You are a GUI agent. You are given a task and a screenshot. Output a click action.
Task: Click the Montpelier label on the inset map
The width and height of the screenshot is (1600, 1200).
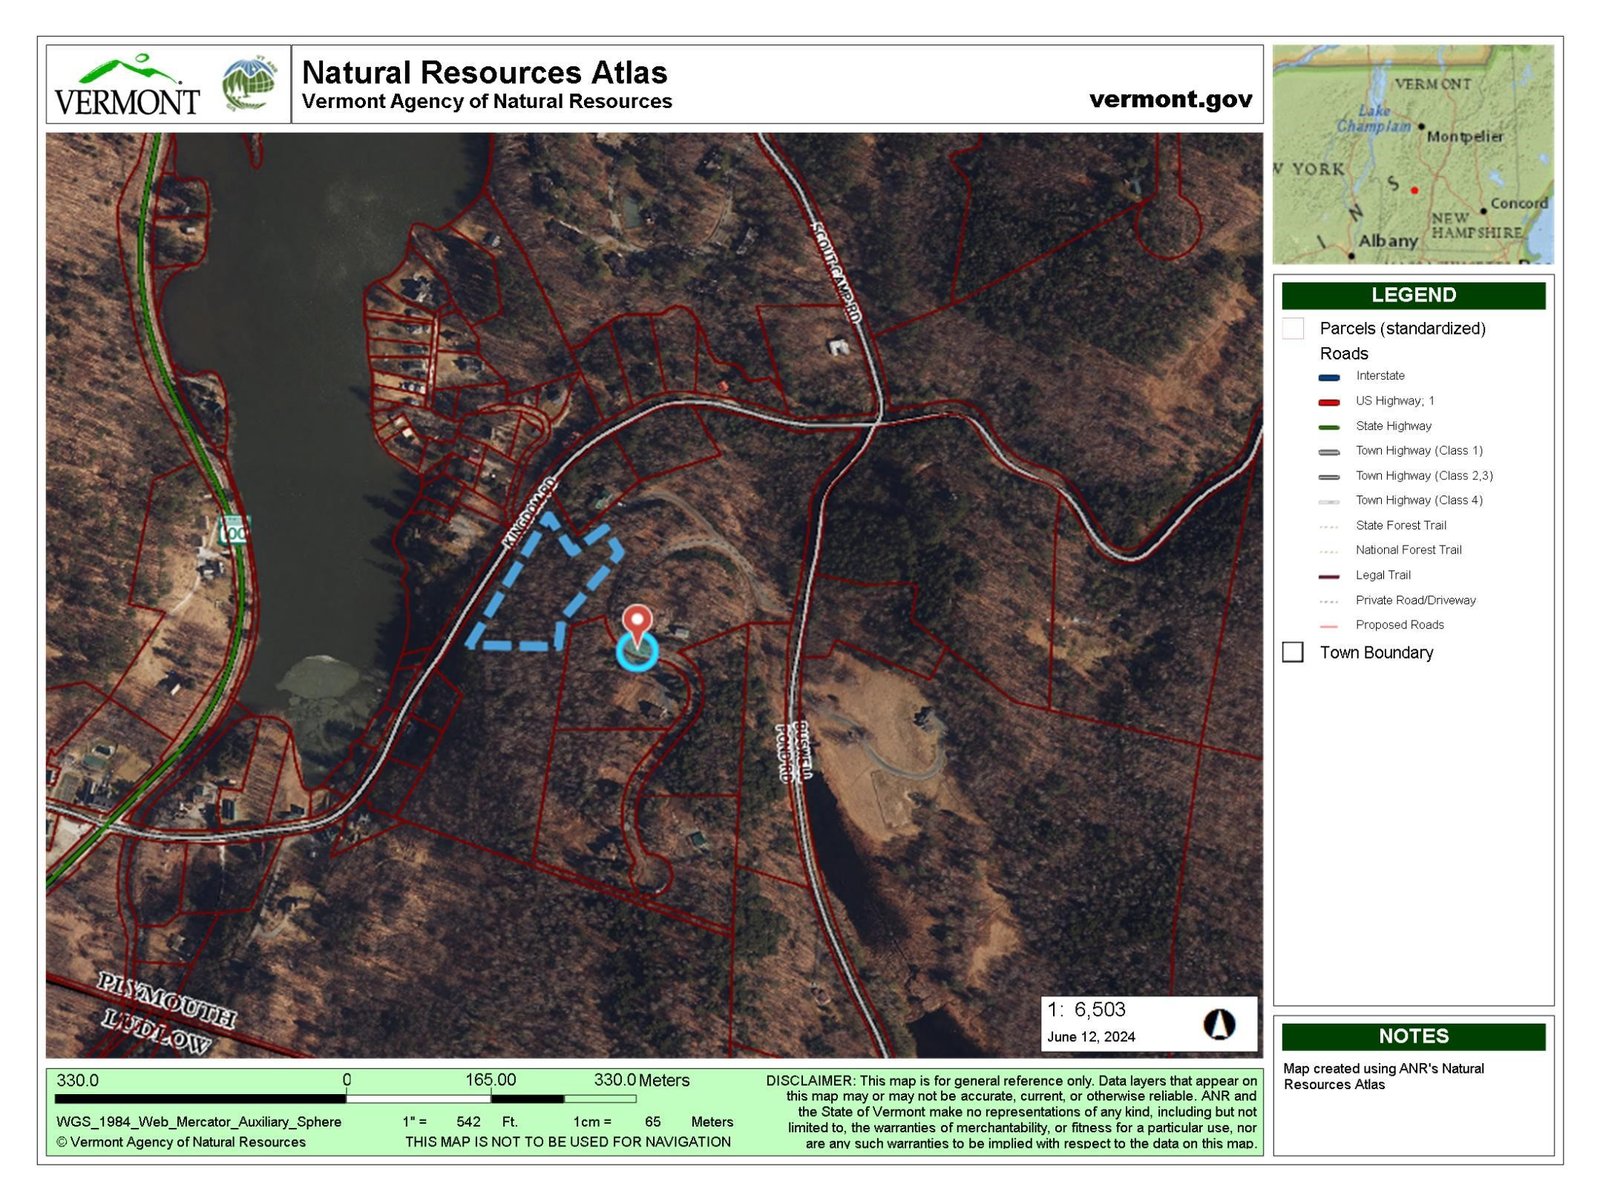click(1465, 137)
